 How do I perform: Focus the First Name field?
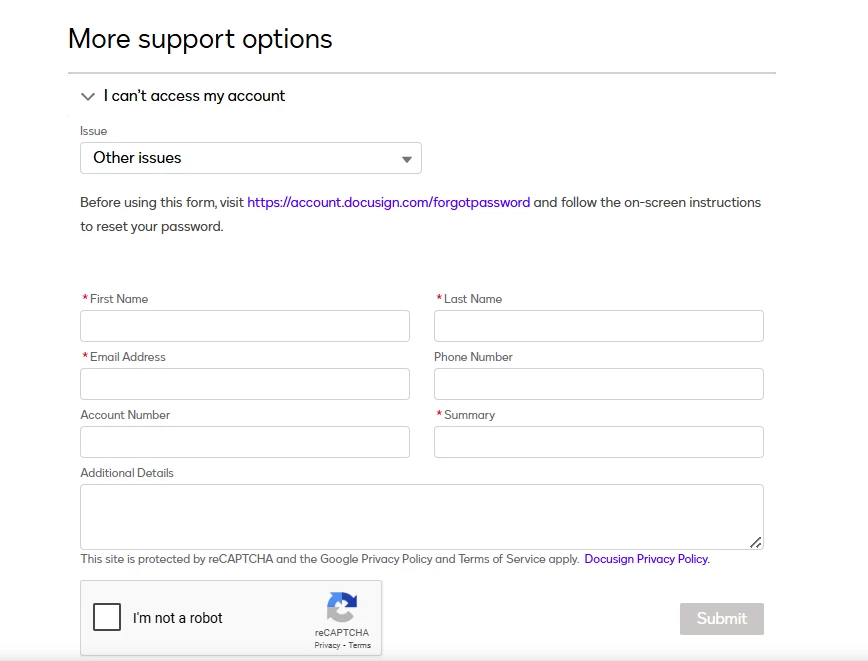pyautogui.click(x=245, y=326)
